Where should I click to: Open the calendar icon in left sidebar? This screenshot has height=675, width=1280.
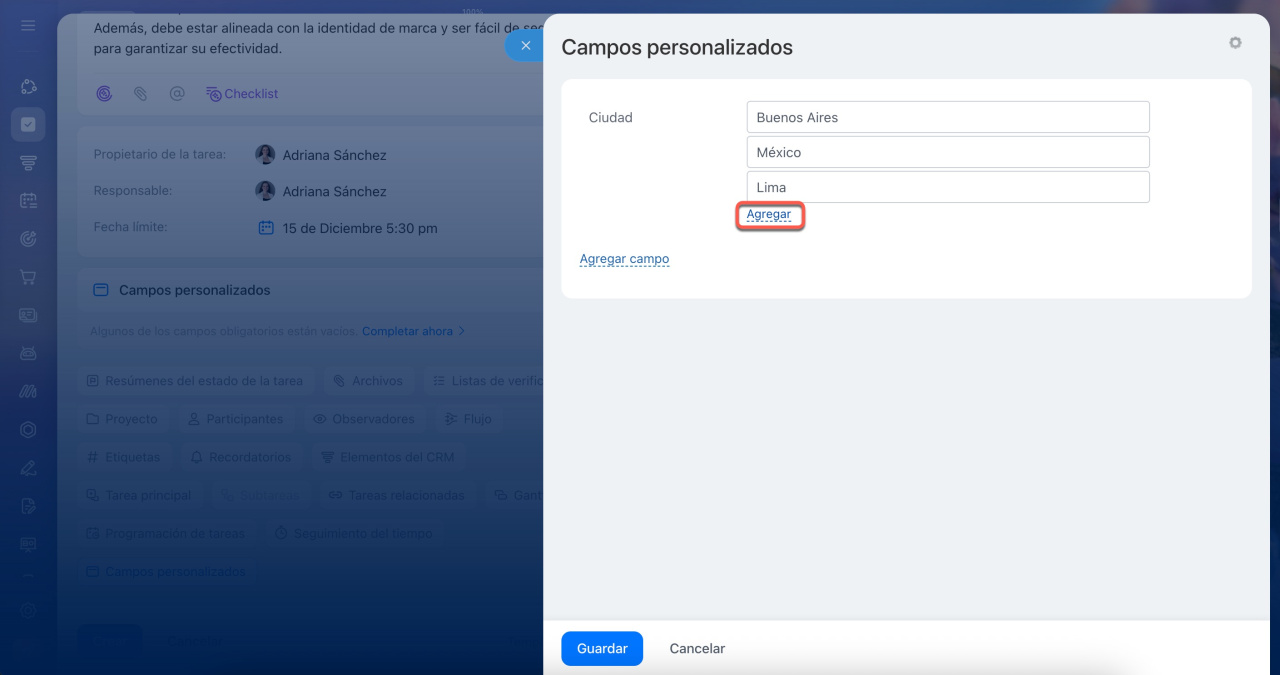28,201
